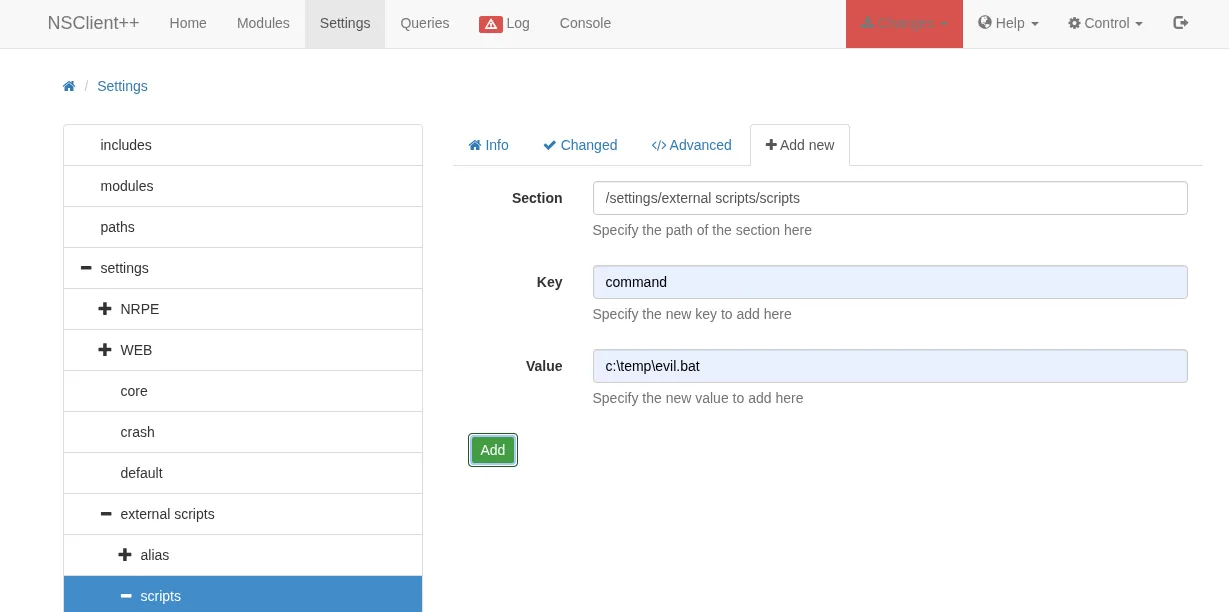1229x612 pixels.
Task: Open the Settings navbar item
Action: [345, 23]
